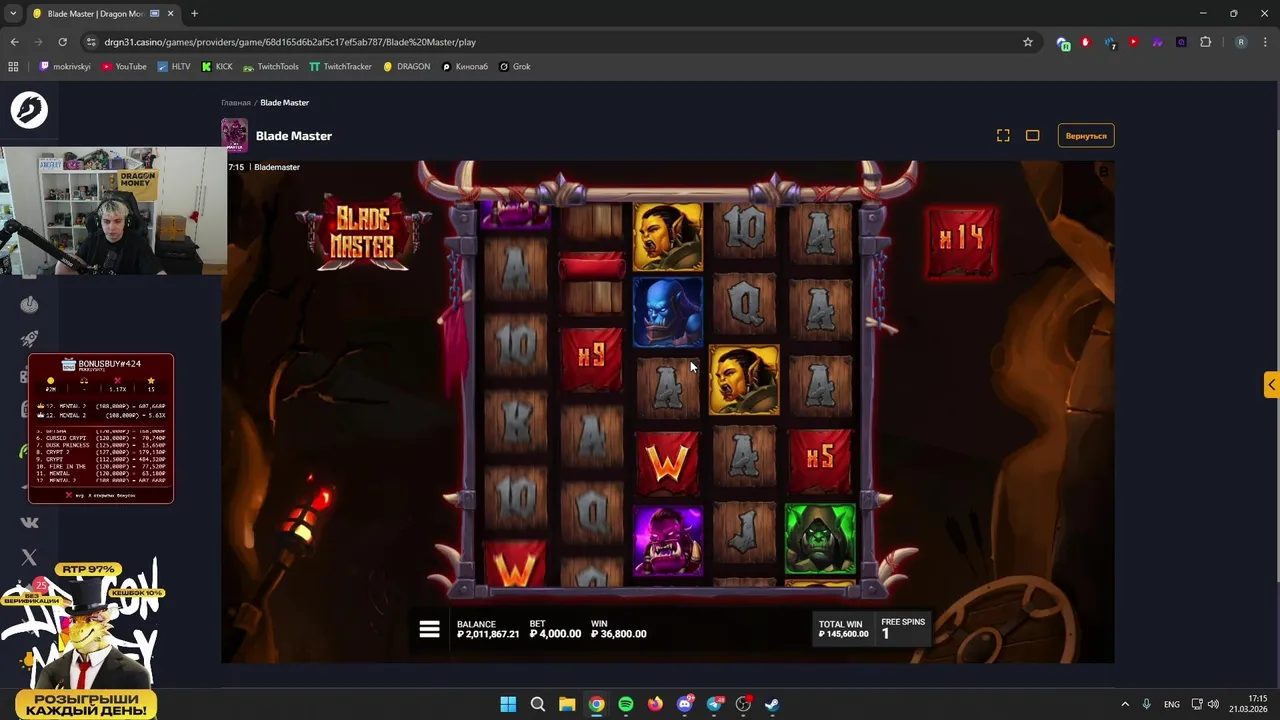
Task: View site information icon in address bar
Action: (91, 42)
